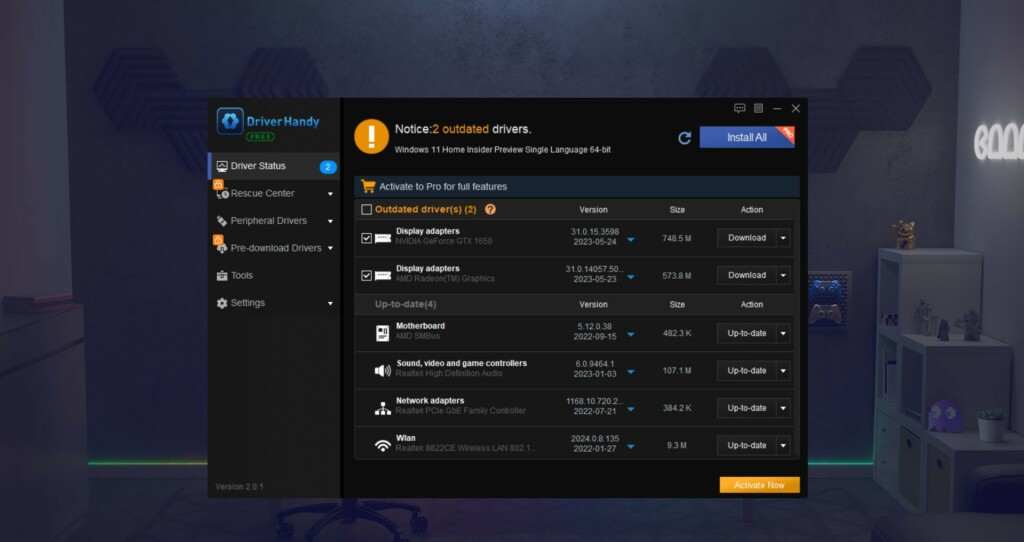
Task: Click the size value '748.5 M'
Action: [677, 238]
